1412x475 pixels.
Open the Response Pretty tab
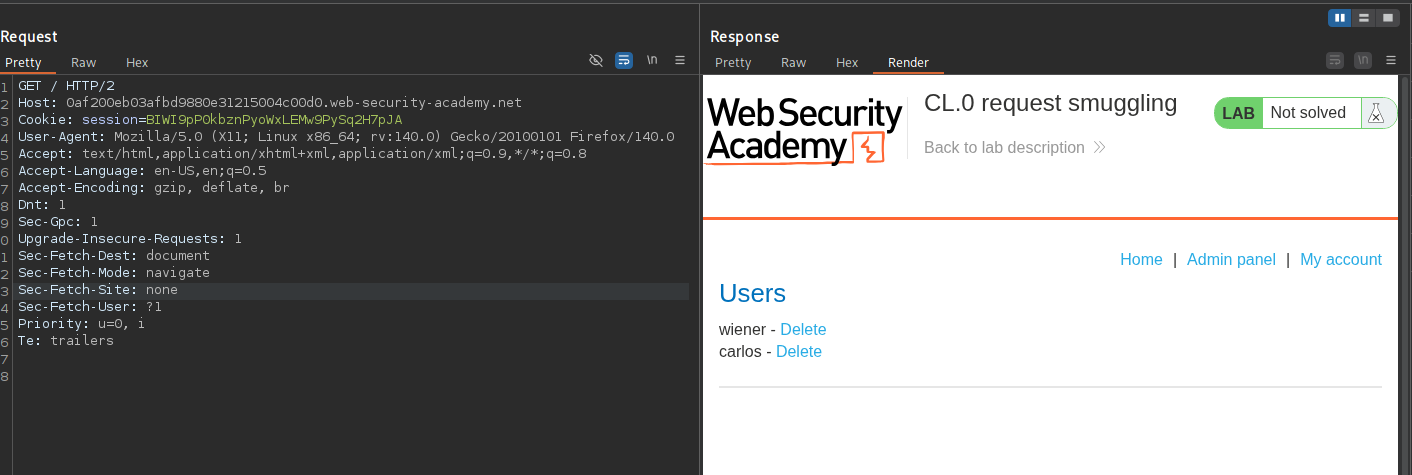(733, 62)
